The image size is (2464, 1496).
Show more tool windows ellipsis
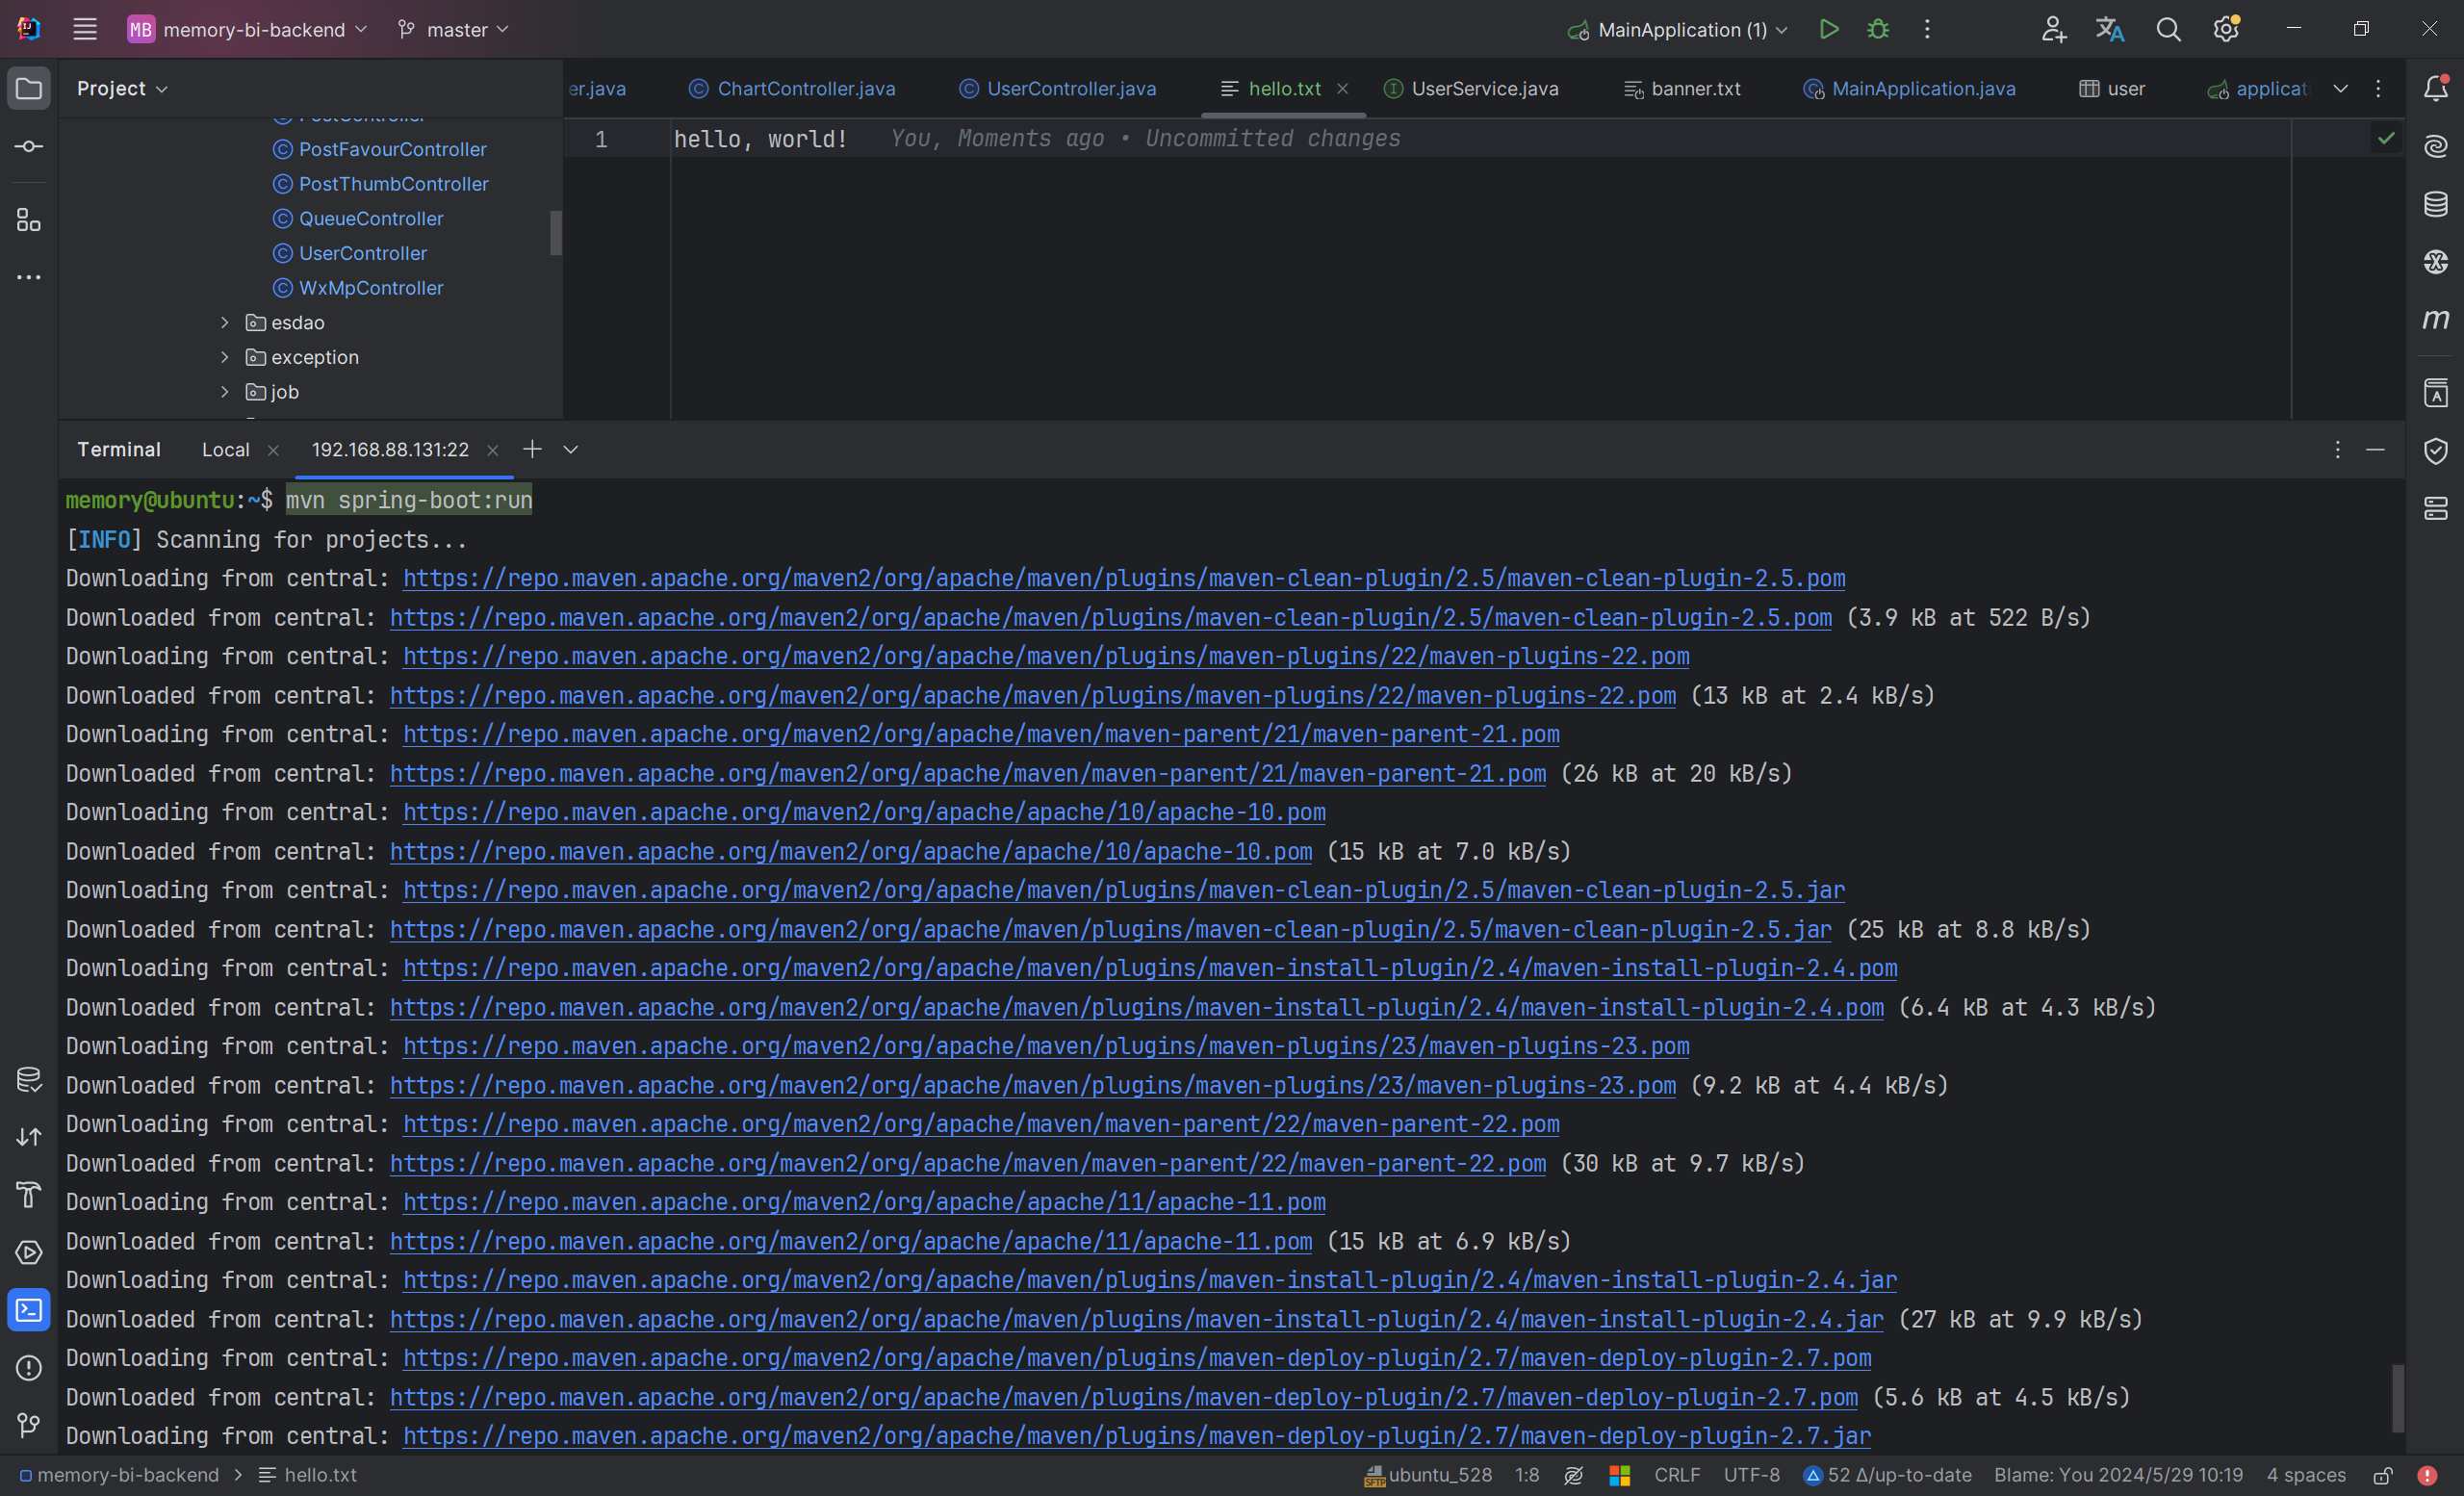(29, 277)
